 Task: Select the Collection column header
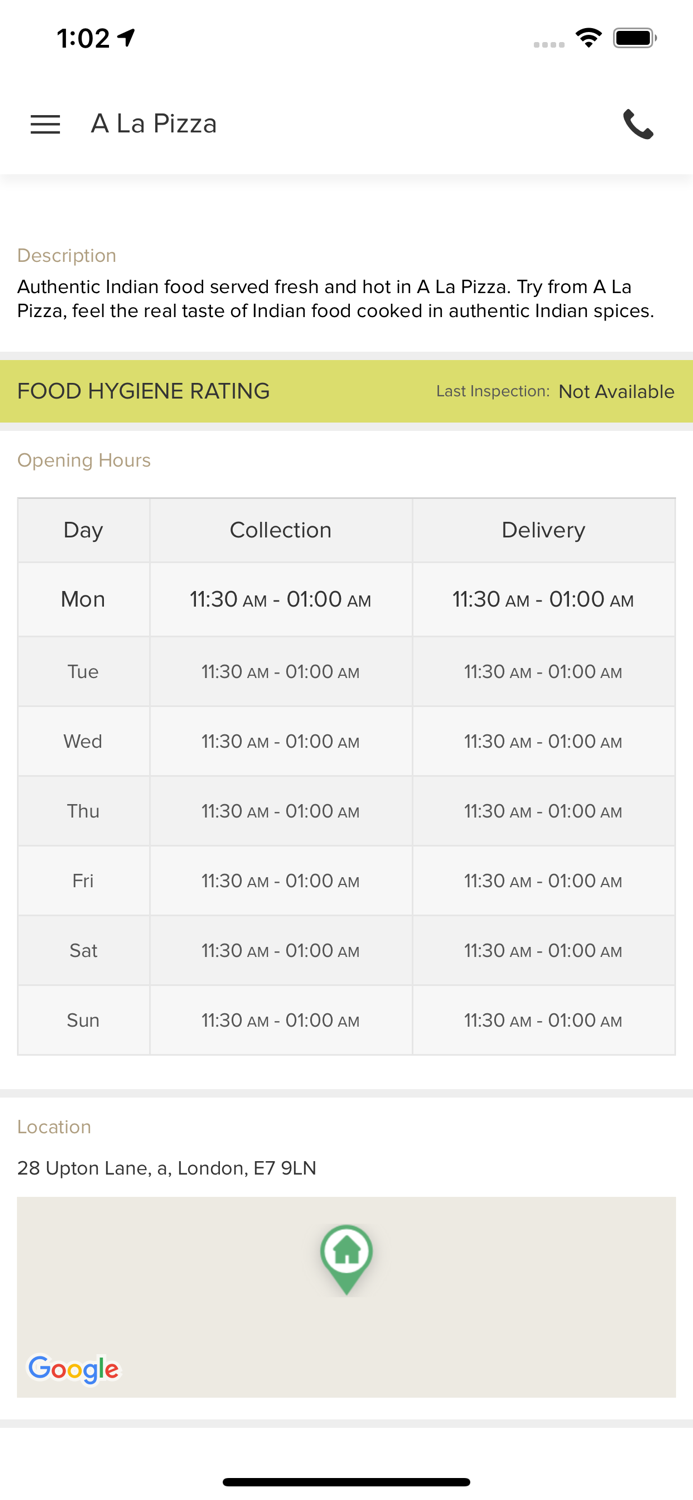tap(280, 530)
